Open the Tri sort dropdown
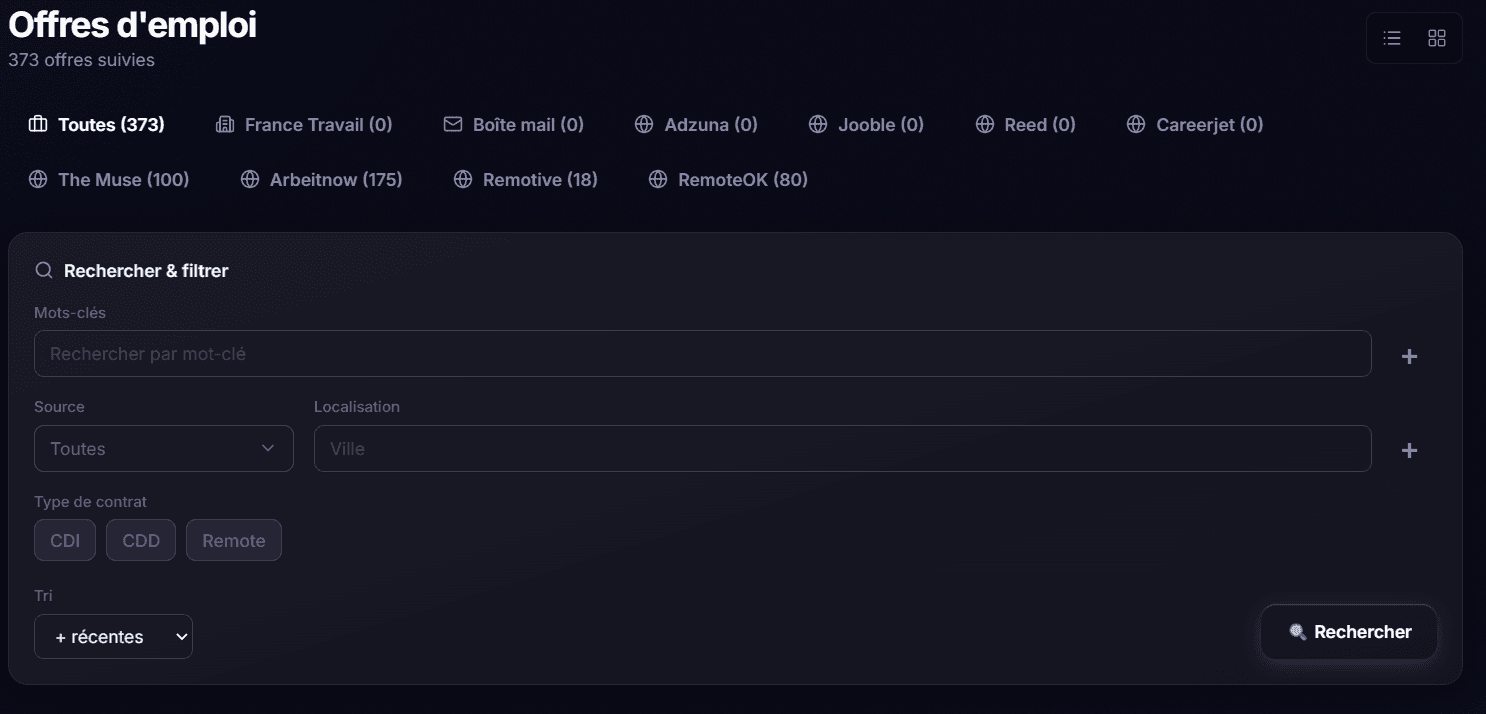1486x714 pixels. [113, 636]
